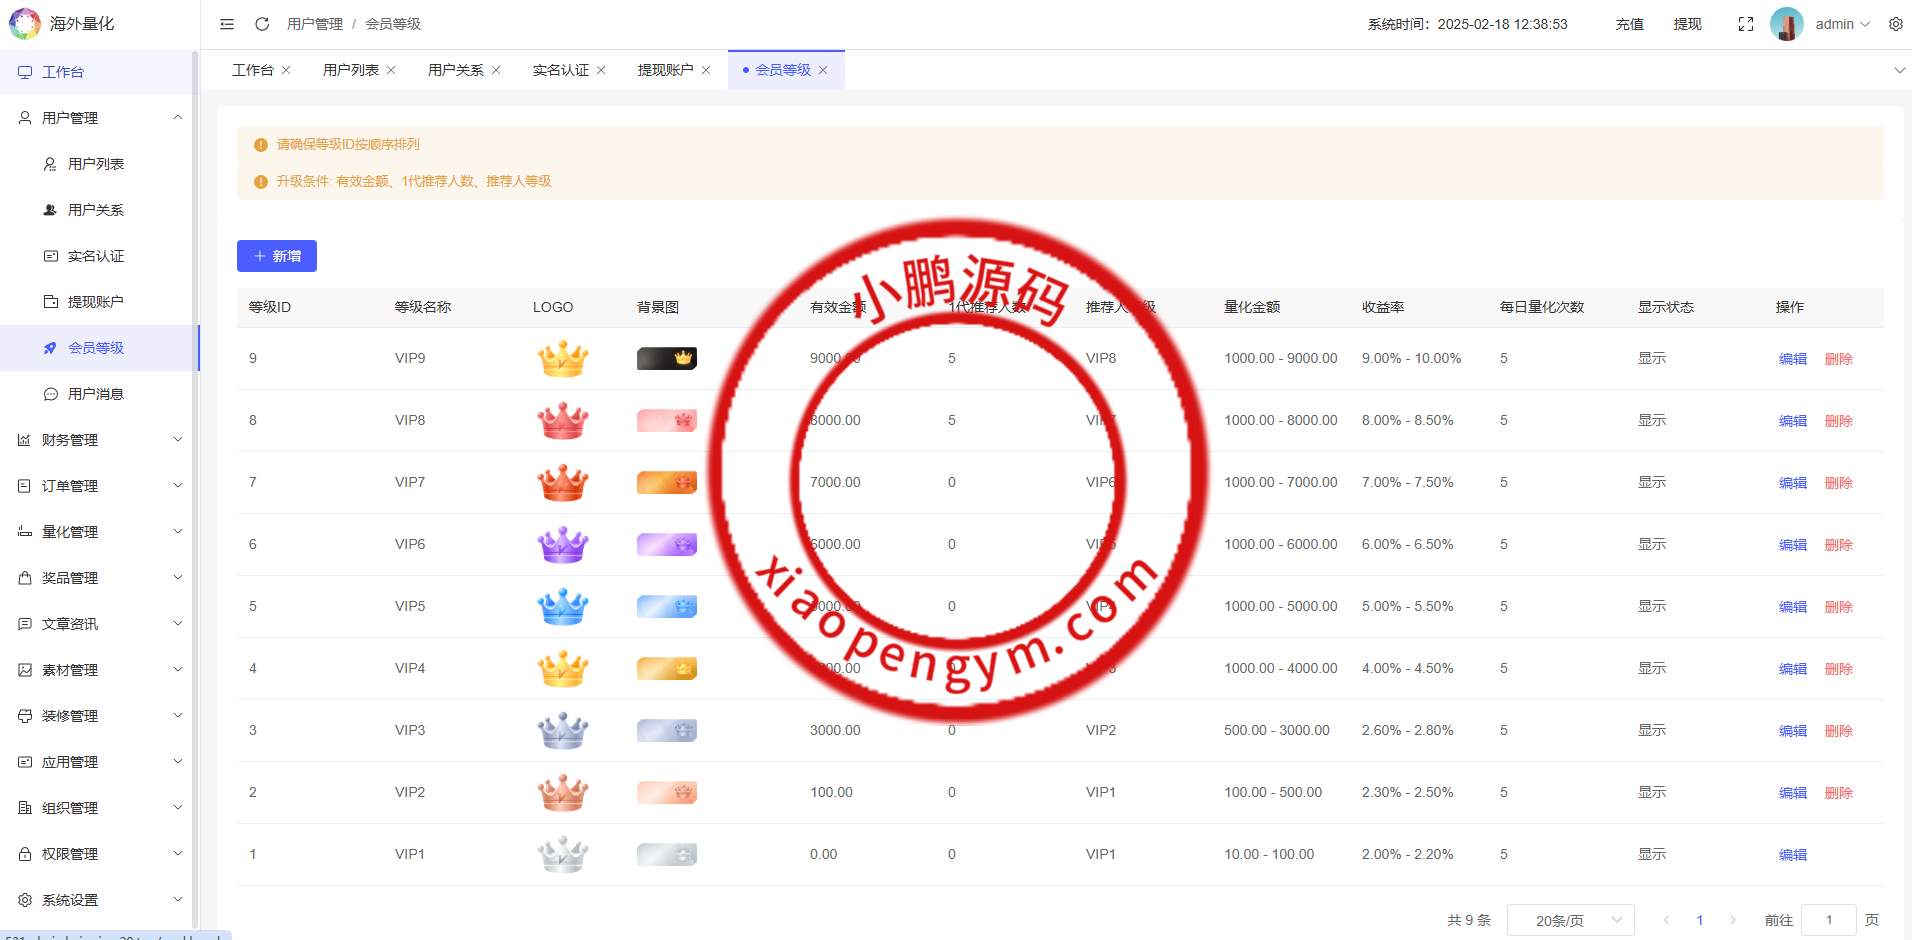The image size is (1912, 940).
Task: Click the page refresh icon
Action: point(262,24)
